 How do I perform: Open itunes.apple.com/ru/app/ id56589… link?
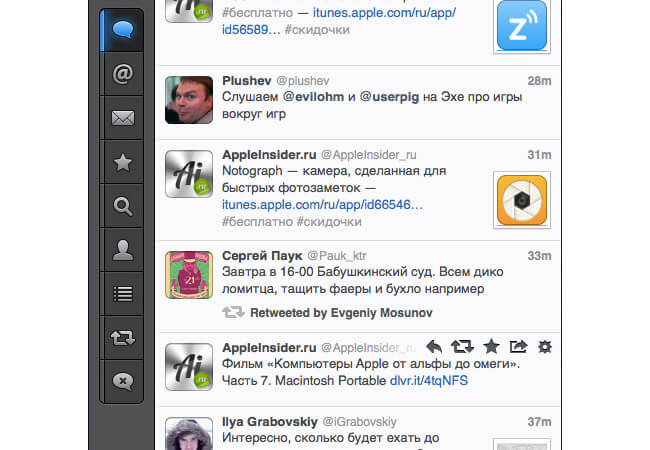coord(339,21)
